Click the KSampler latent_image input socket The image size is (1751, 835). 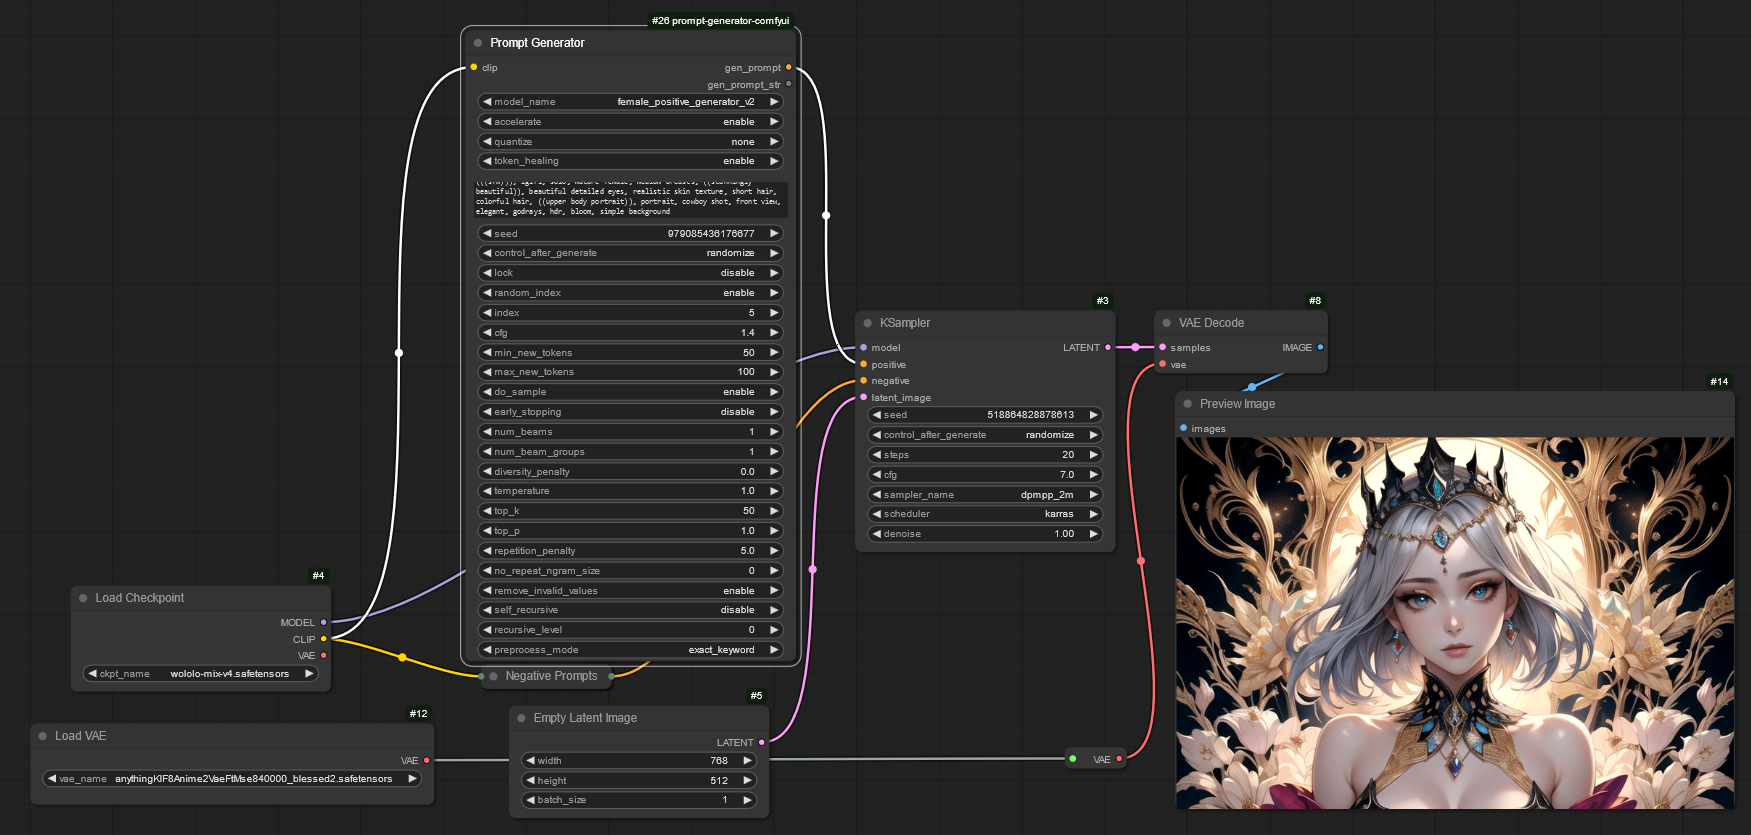(x=864, y=397)
